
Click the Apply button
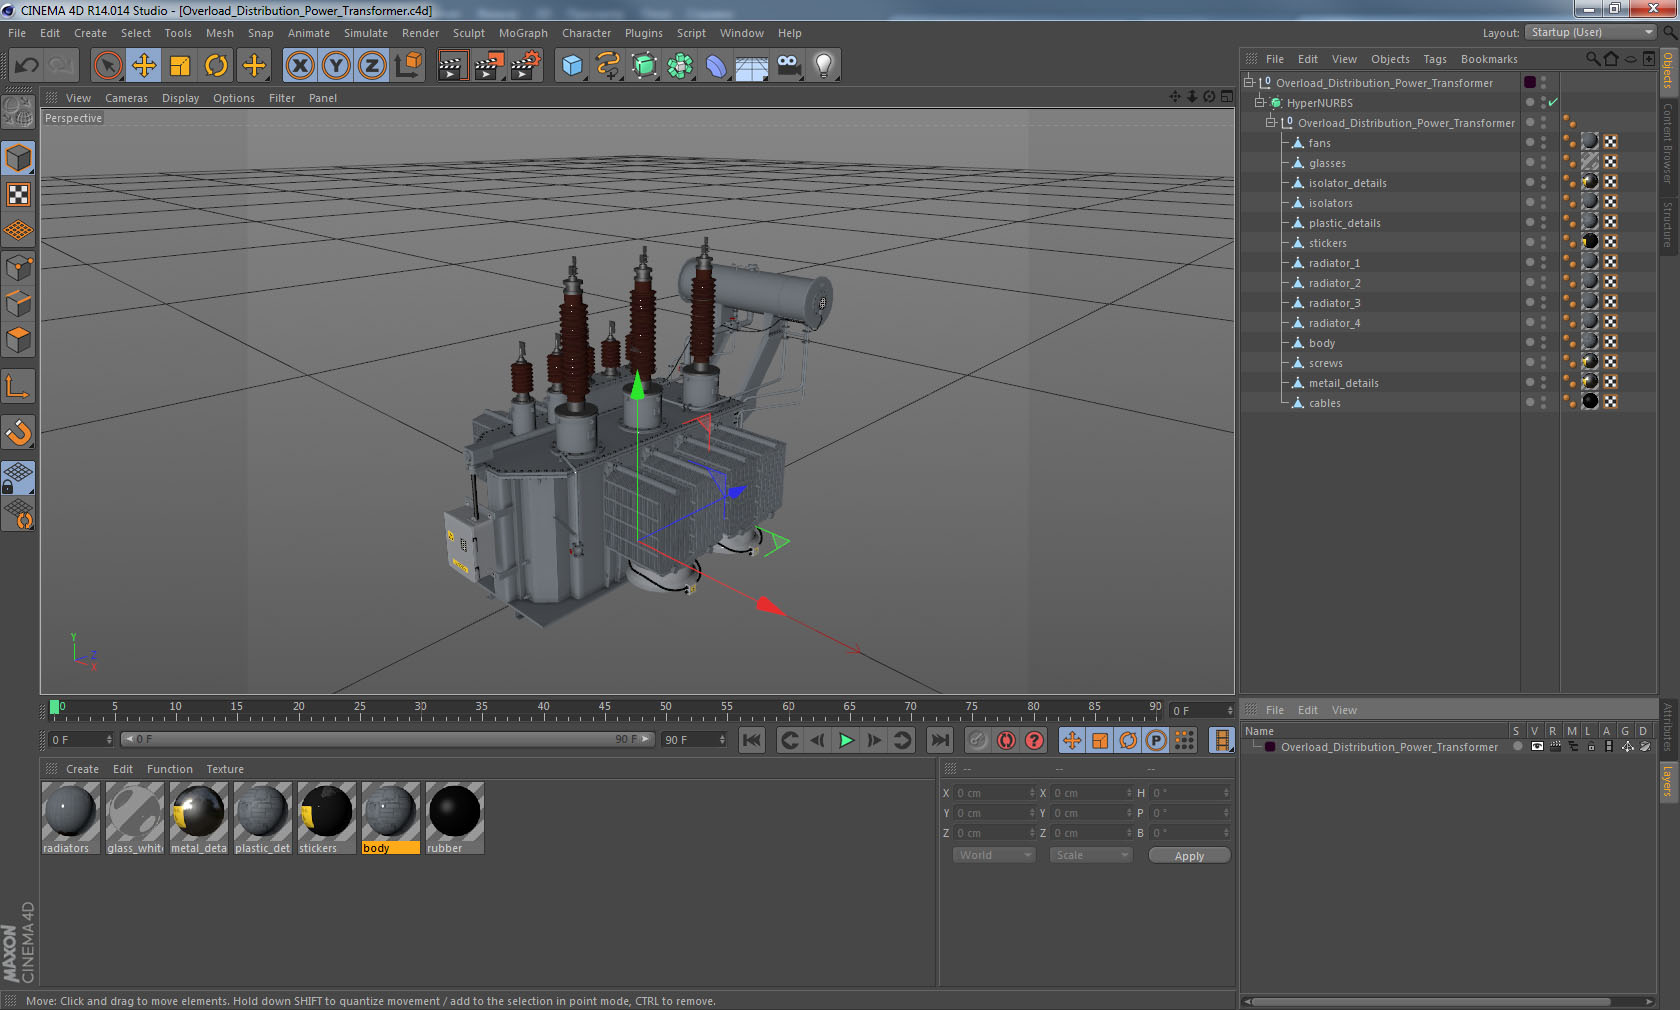pos(1189,855)
